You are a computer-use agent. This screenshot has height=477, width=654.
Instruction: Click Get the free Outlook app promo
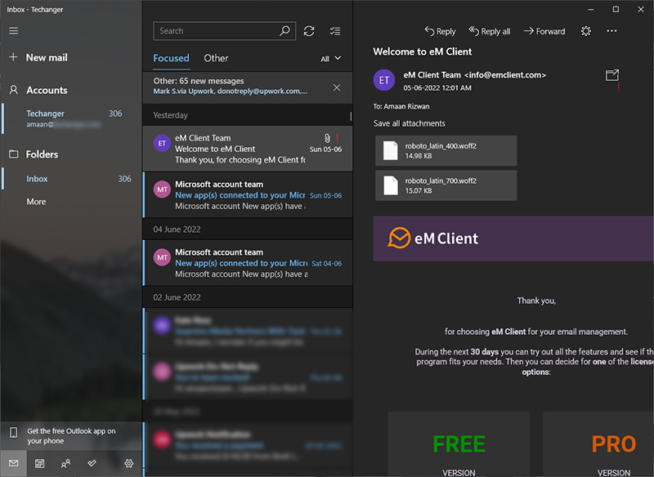coord(71,436)
